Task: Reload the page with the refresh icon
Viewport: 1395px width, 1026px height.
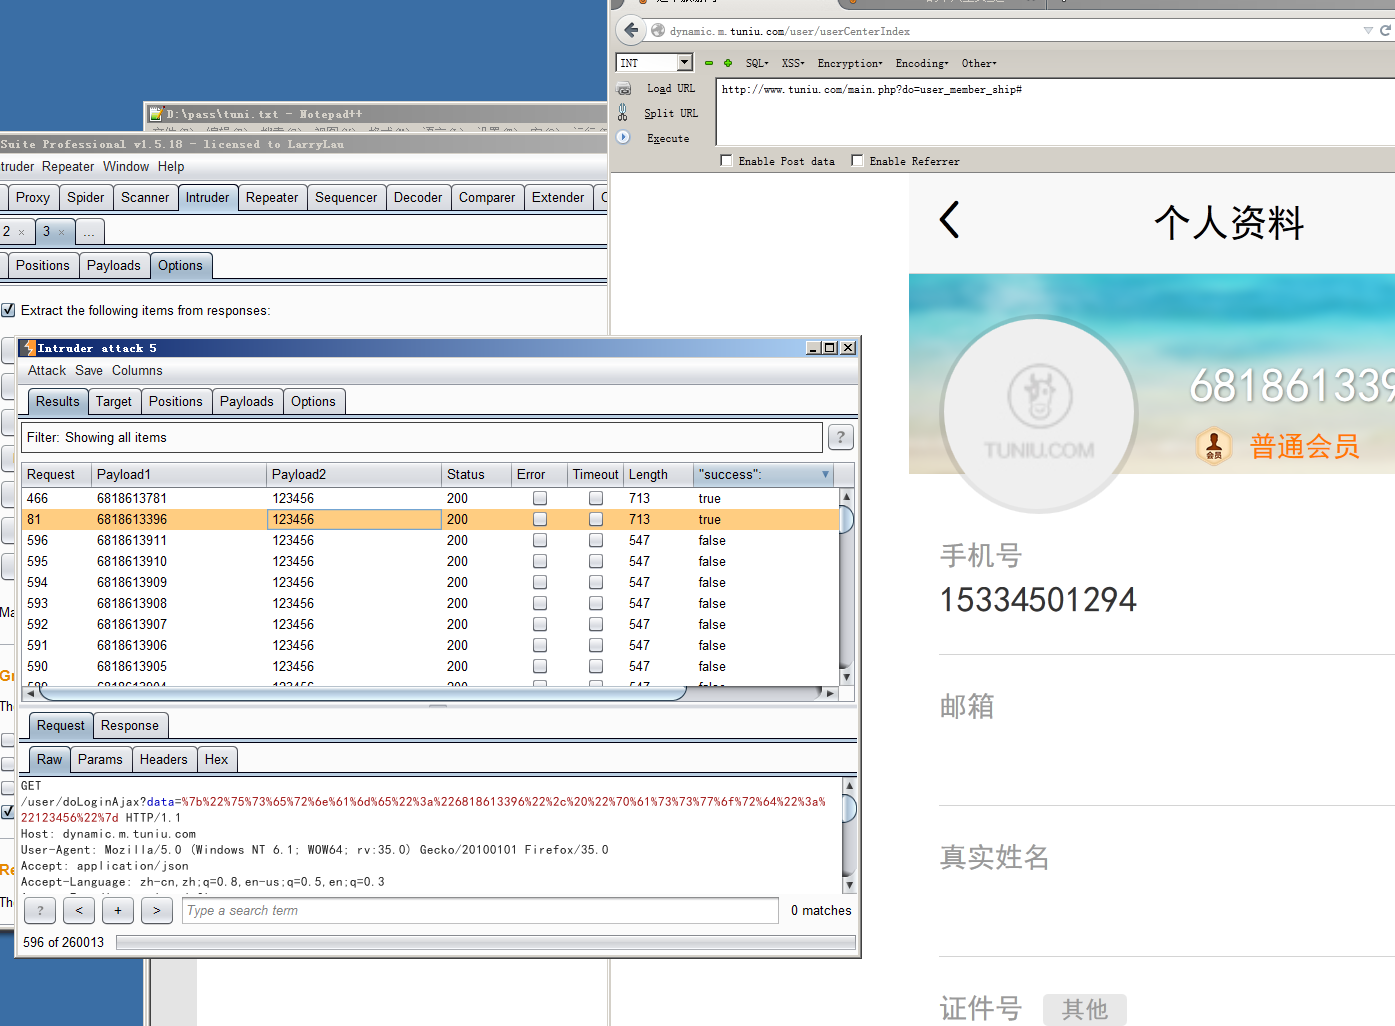Action: pos(1385,31)
